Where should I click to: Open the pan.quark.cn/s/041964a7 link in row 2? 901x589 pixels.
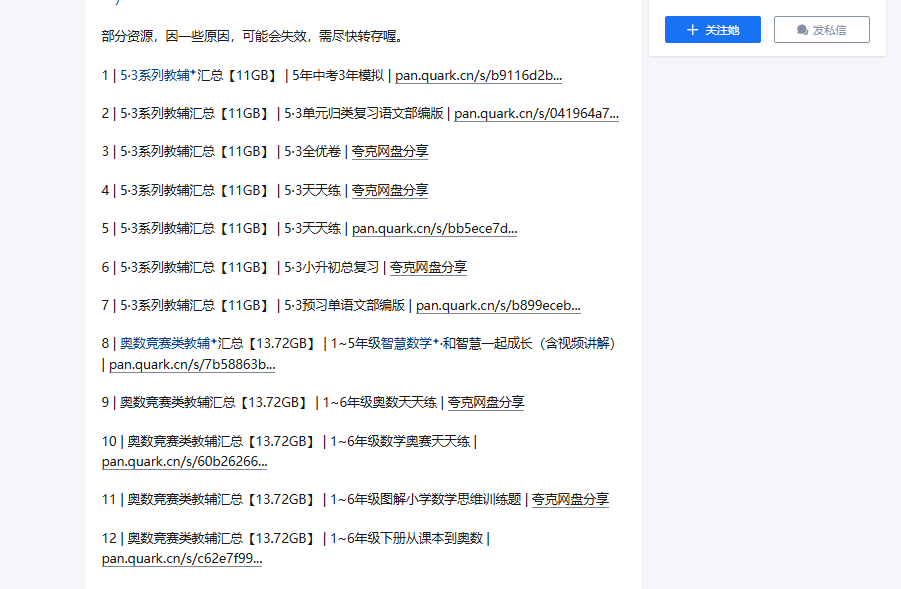coord(536,113)
